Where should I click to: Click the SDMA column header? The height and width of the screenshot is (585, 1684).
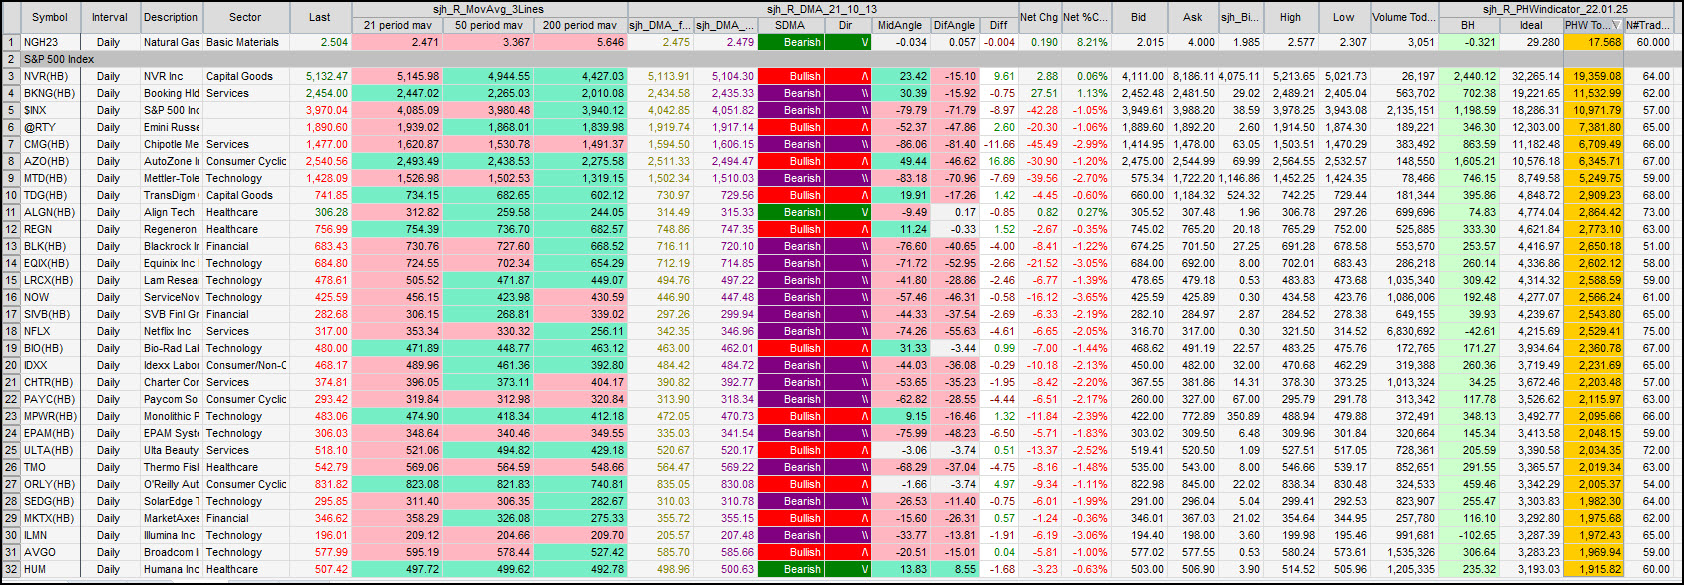click(790, 25)
